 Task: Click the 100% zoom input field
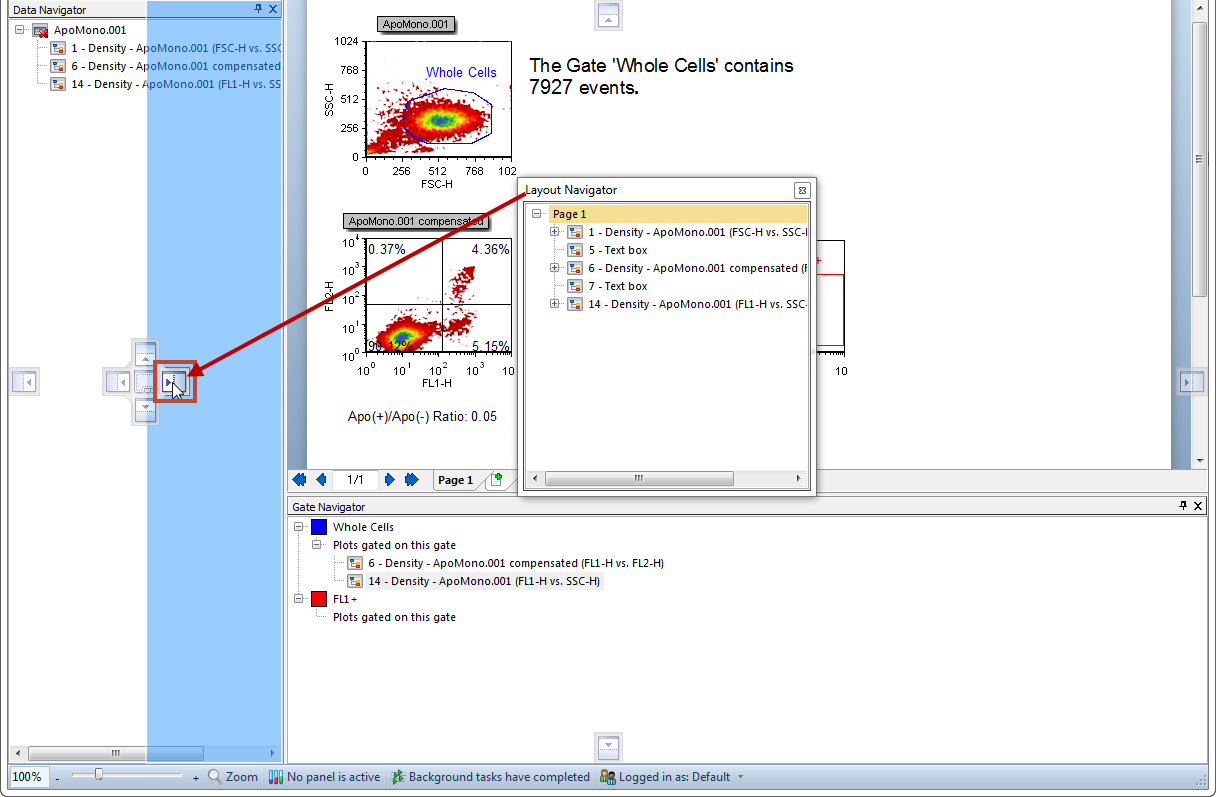(28, 777)
